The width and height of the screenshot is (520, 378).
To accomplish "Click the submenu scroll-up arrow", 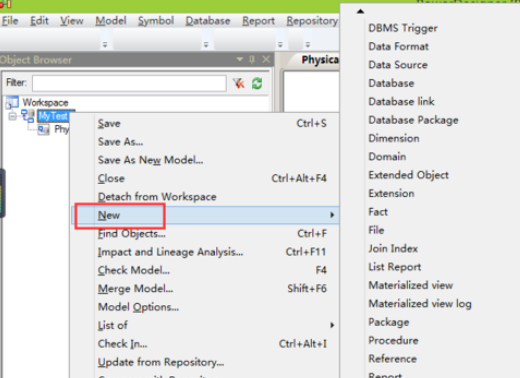I will click(x=360, y=11).
